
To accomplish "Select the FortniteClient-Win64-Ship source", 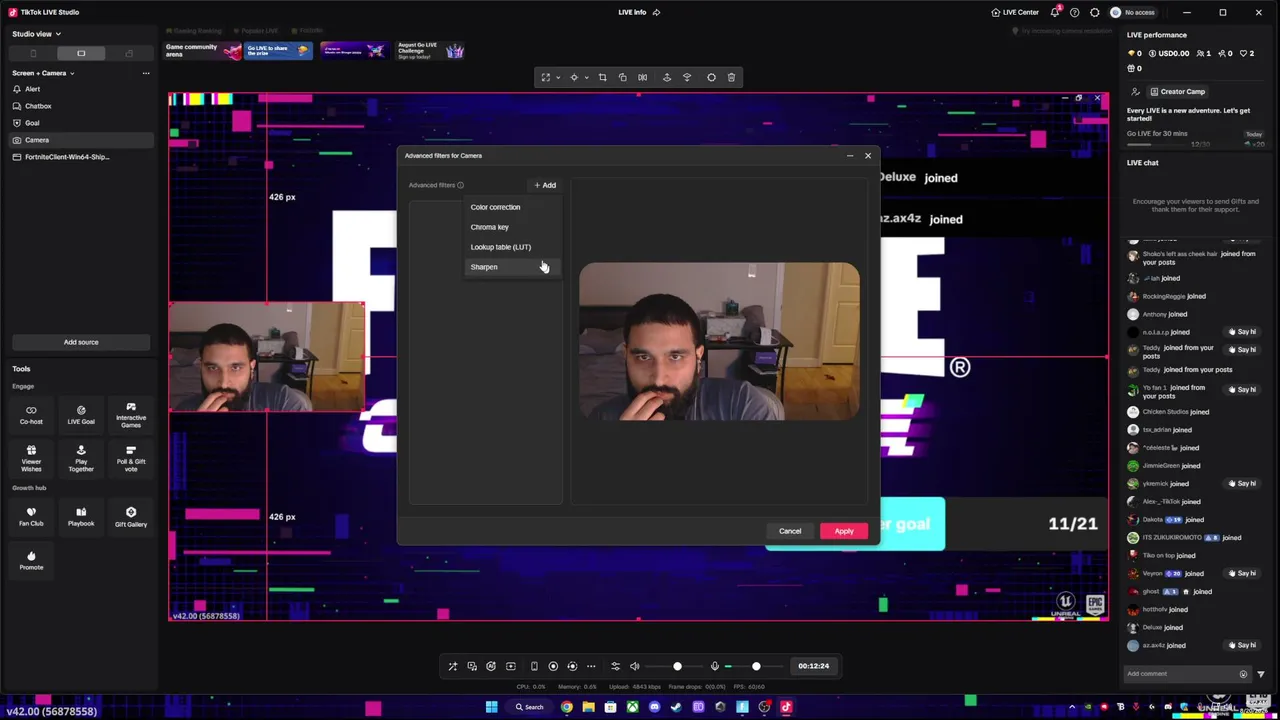I will click(x=81, y=157).
